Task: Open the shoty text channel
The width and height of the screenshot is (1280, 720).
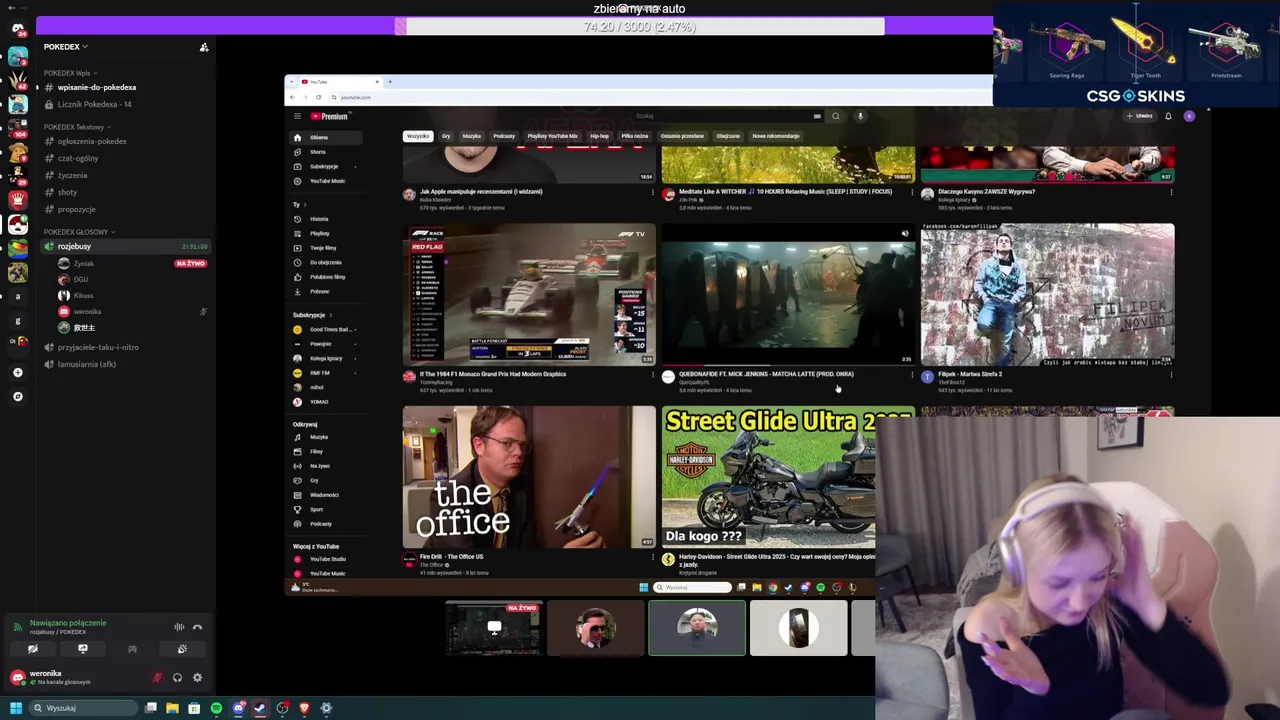Action: click(125, 192)
